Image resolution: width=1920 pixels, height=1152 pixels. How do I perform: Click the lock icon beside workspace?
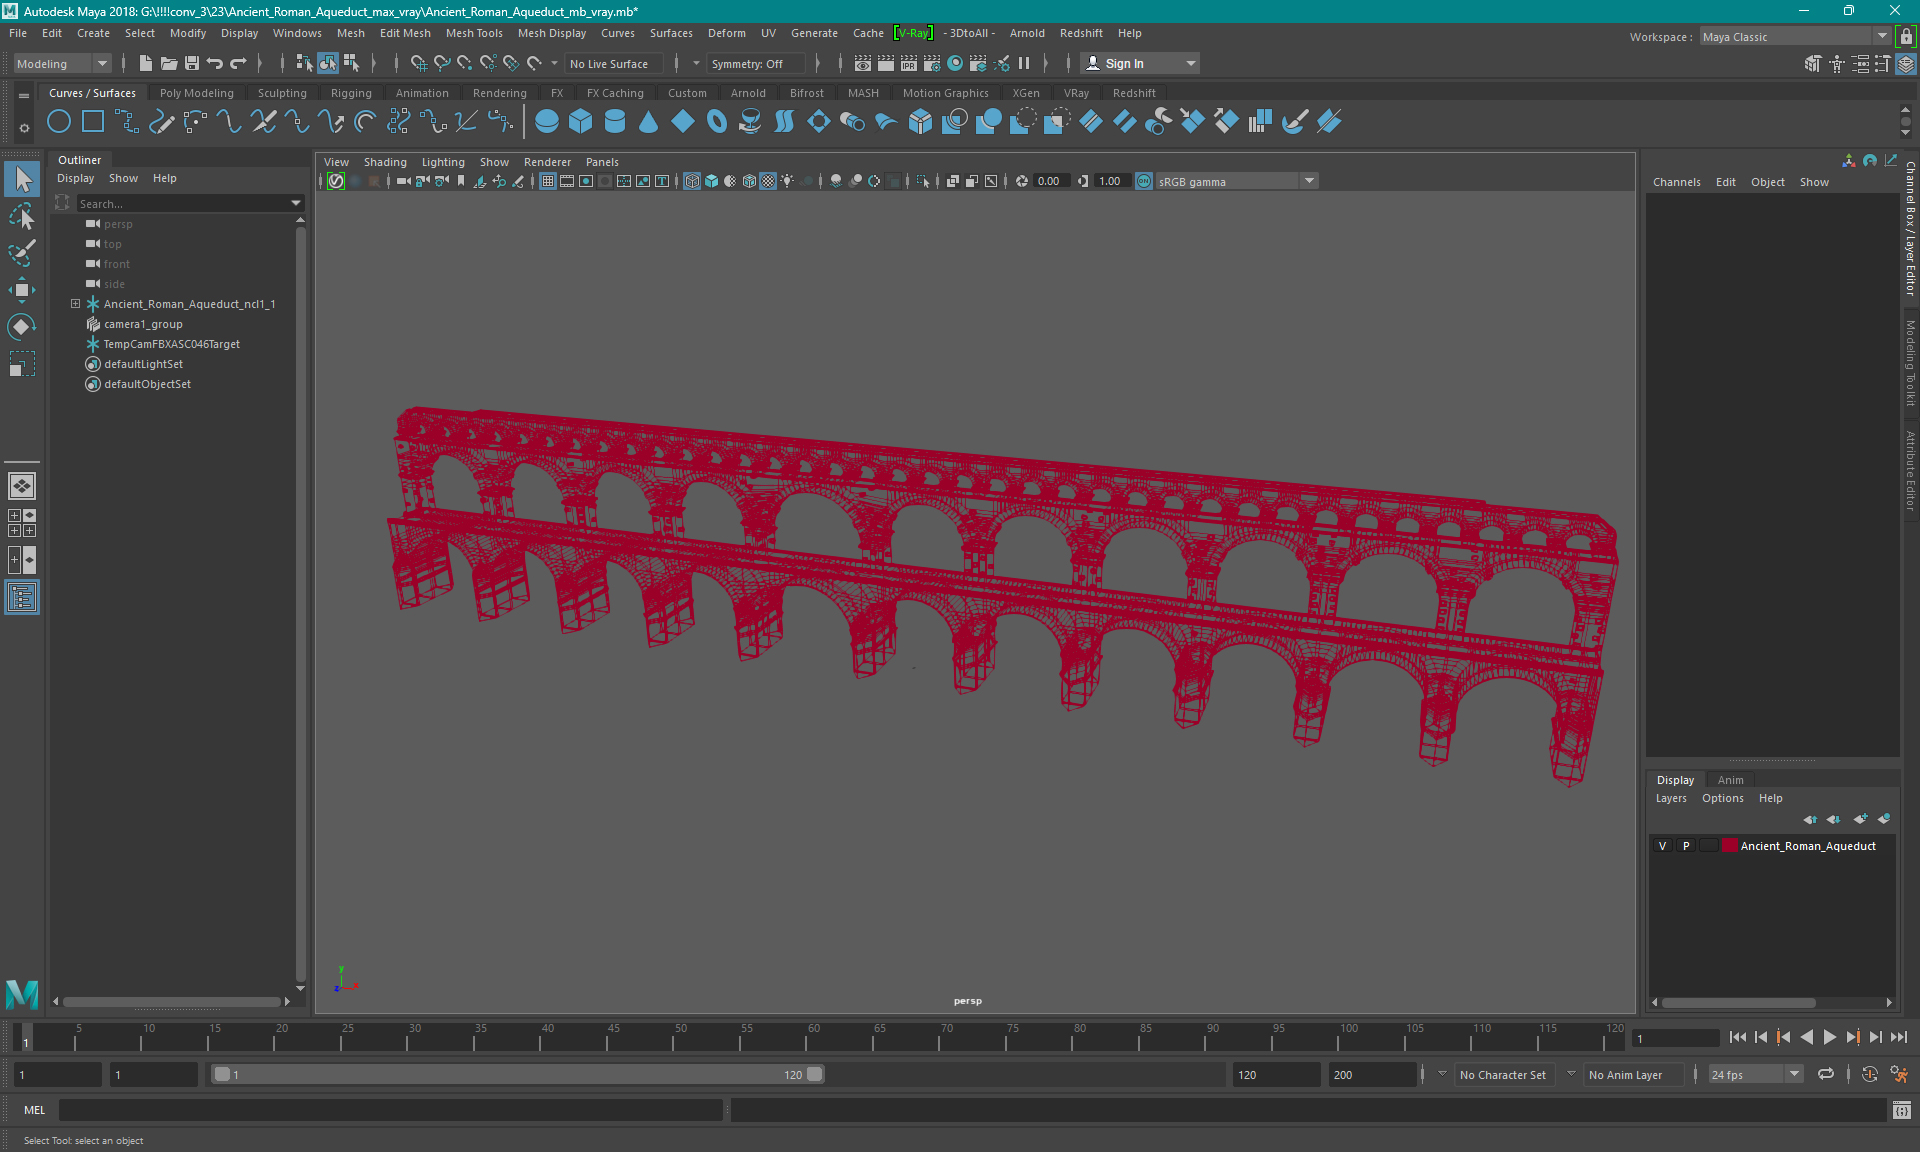tap(1906, 37)
